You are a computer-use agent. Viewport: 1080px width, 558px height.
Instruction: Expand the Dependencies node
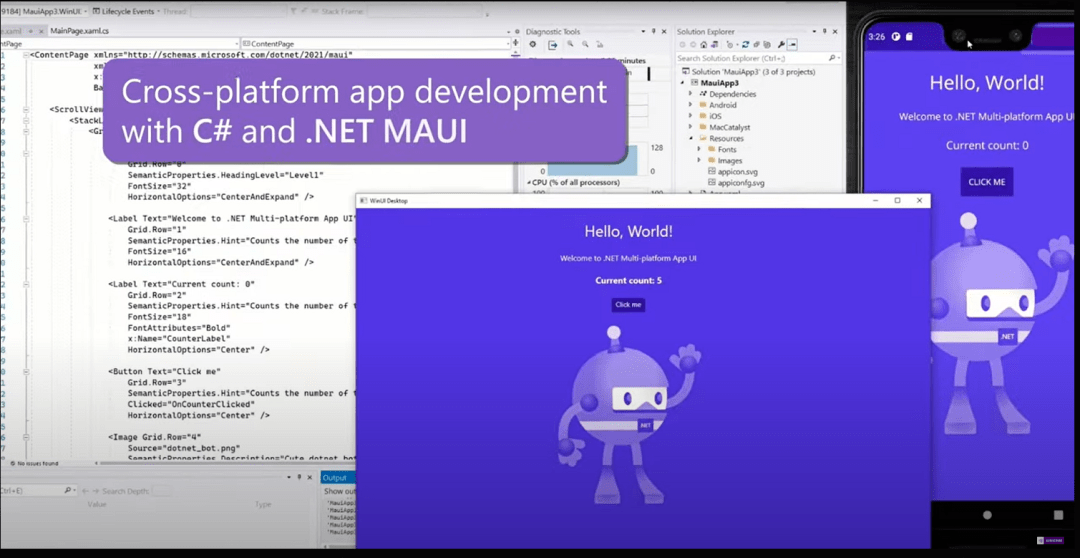[691, 94]
